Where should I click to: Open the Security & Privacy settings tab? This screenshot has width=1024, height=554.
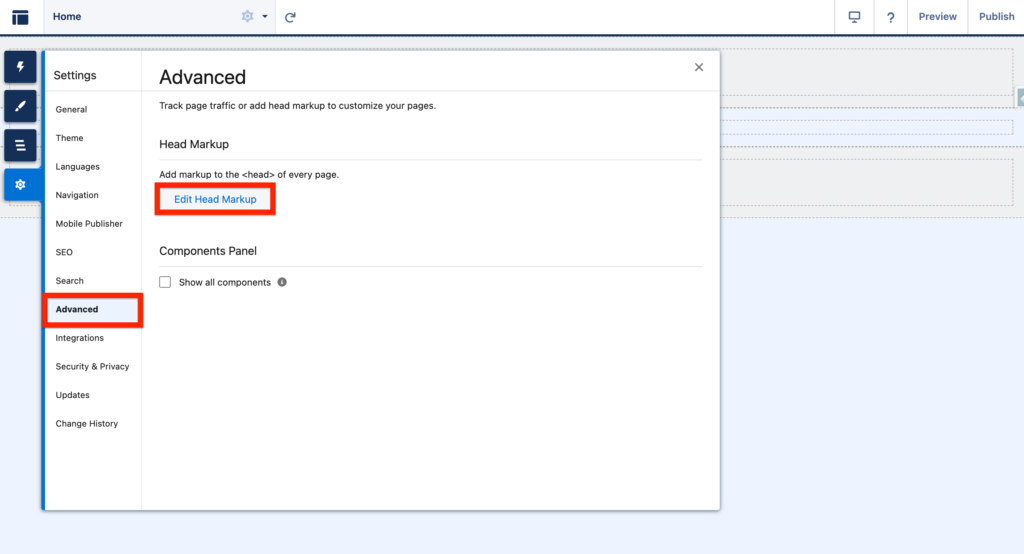pos(92,367)
